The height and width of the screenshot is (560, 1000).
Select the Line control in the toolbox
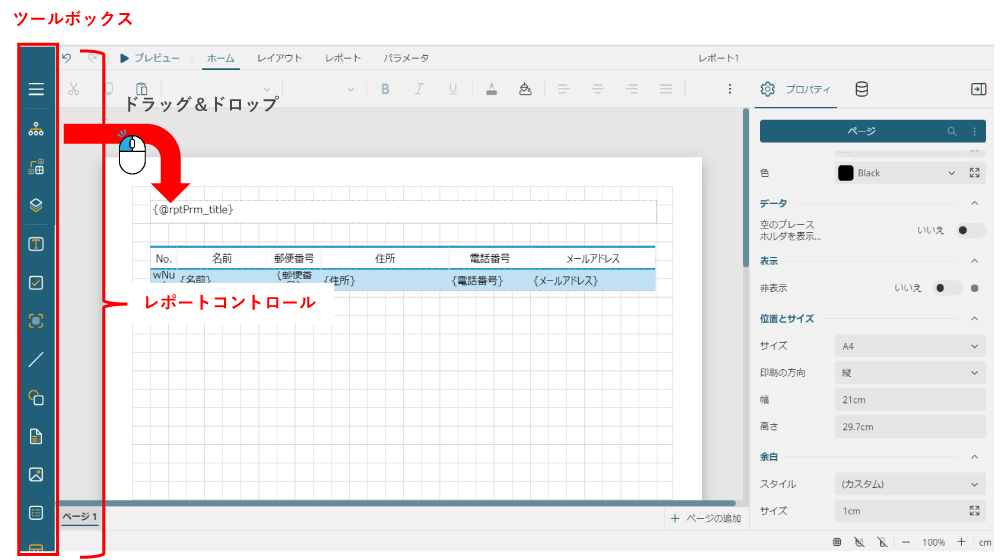(x=36, y=359)
